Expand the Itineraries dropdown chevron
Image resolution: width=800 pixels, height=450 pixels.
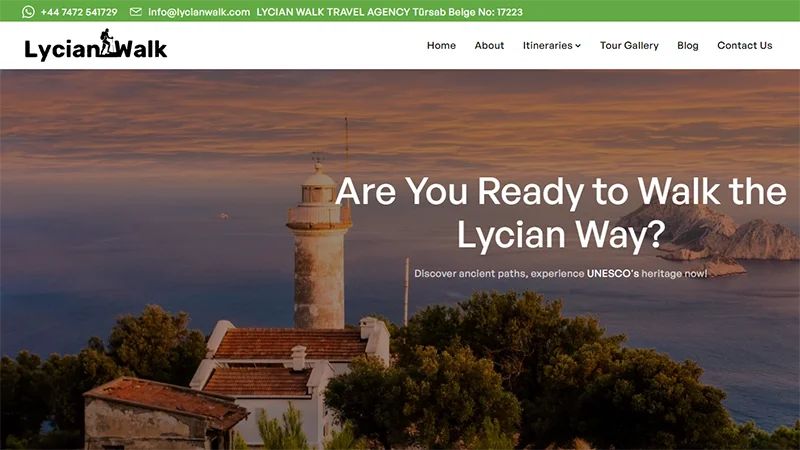[x=578, y=46]
